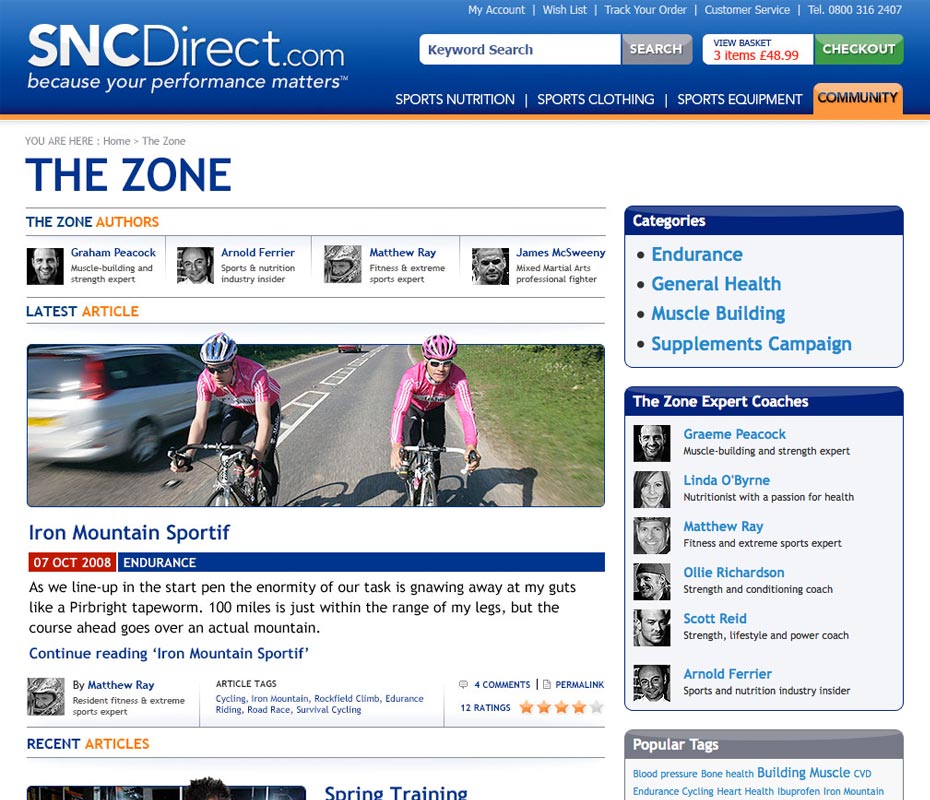This screenshot has width=930, height=800.
Task: Click in the Keyword Search field
Action: (520, 49)
